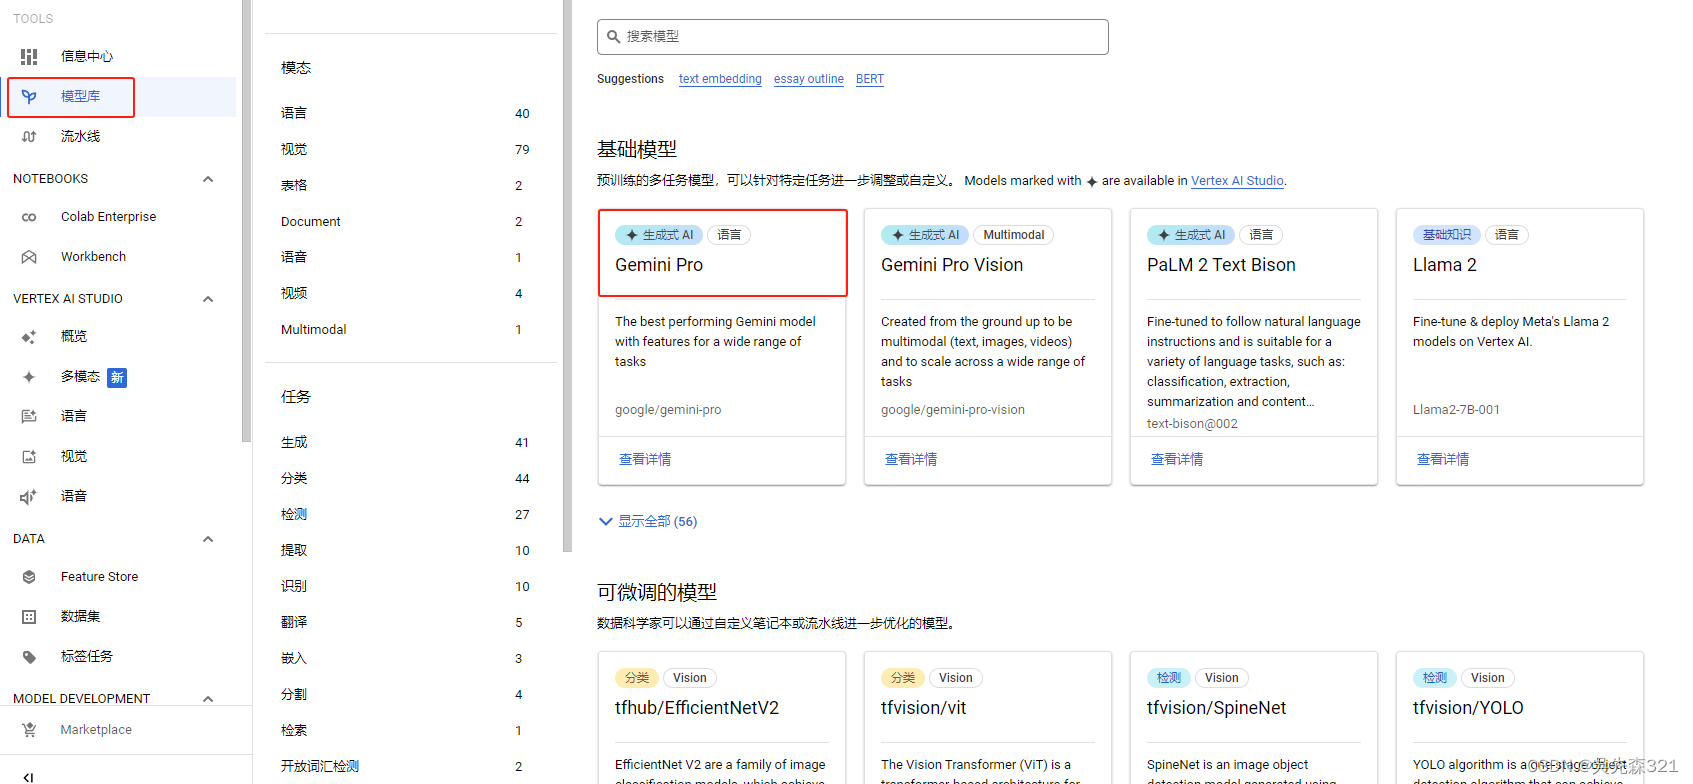Click the BERT suggestion link

coord(870,79)
